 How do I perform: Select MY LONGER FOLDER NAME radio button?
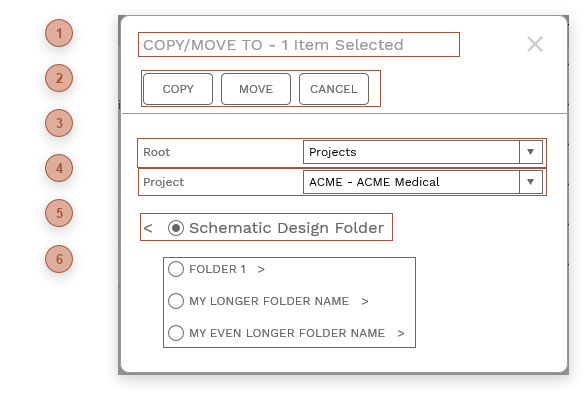click(176, 301)
